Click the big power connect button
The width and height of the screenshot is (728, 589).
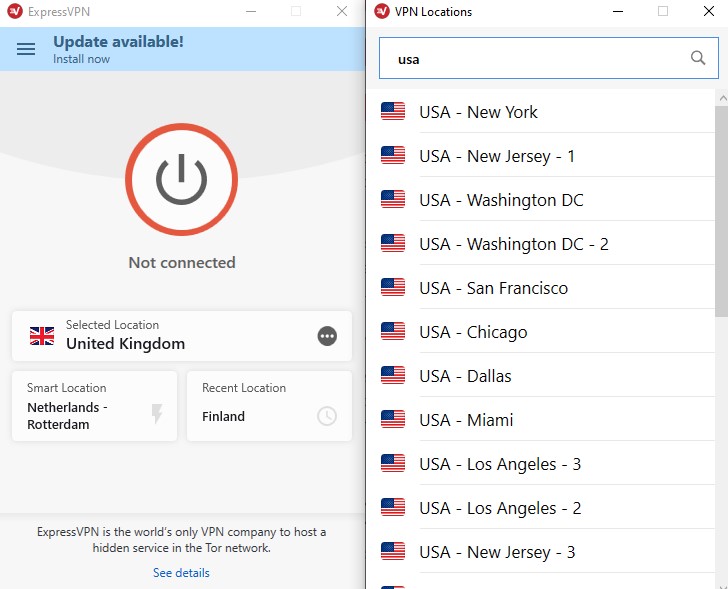click(182, 179)
